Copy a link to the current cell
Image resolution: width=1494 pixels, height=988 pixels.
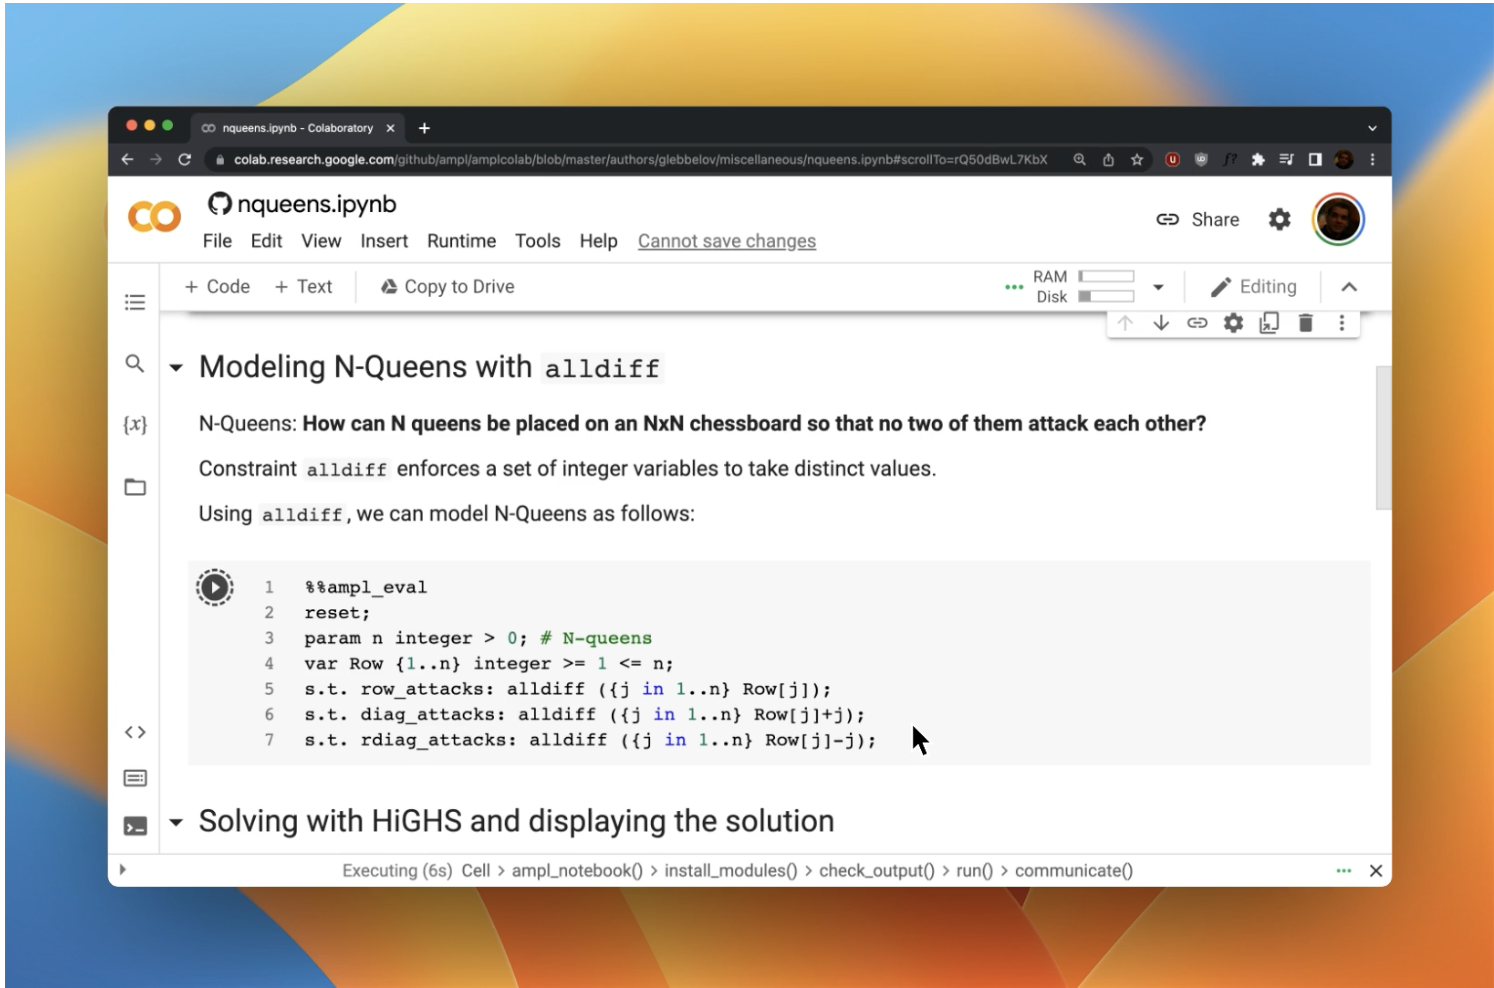(1198, 323)
